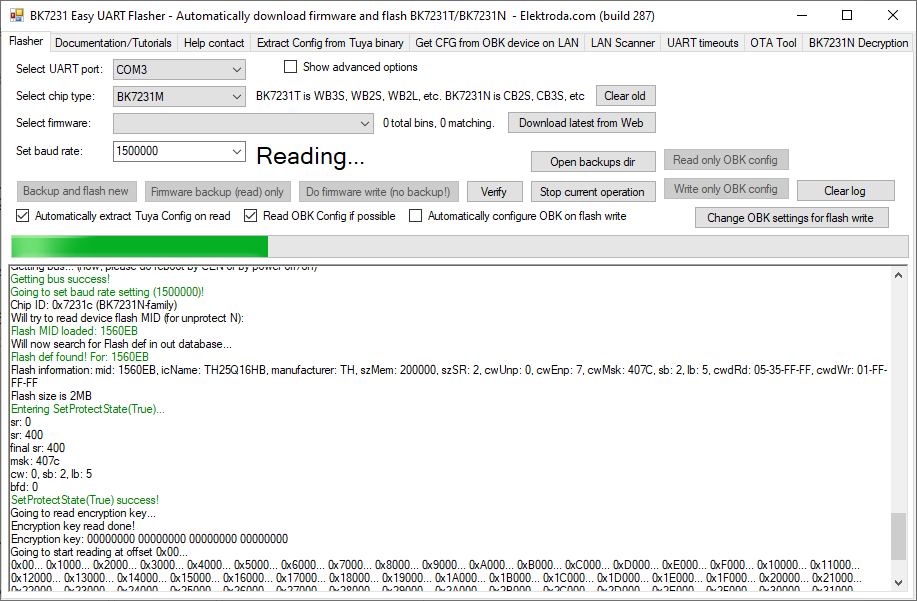
Task: Select the Flasher tab
Action: point(26,41)
